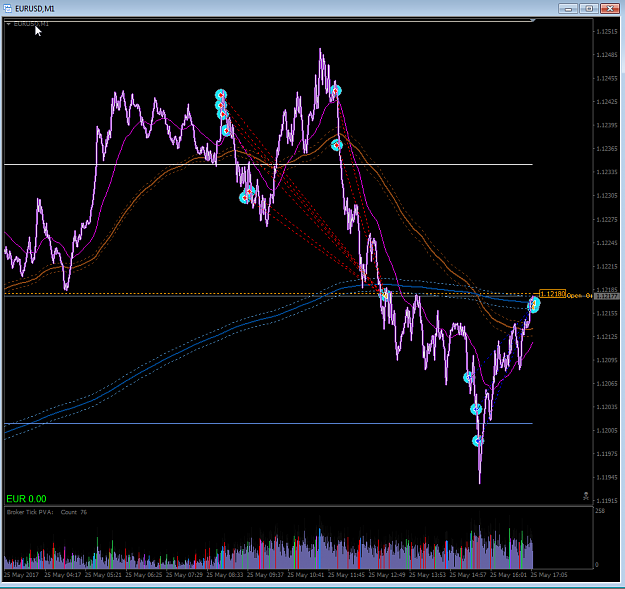
Task: Select the buy marker near 1.12035
Action: click(x=476, y=409)
